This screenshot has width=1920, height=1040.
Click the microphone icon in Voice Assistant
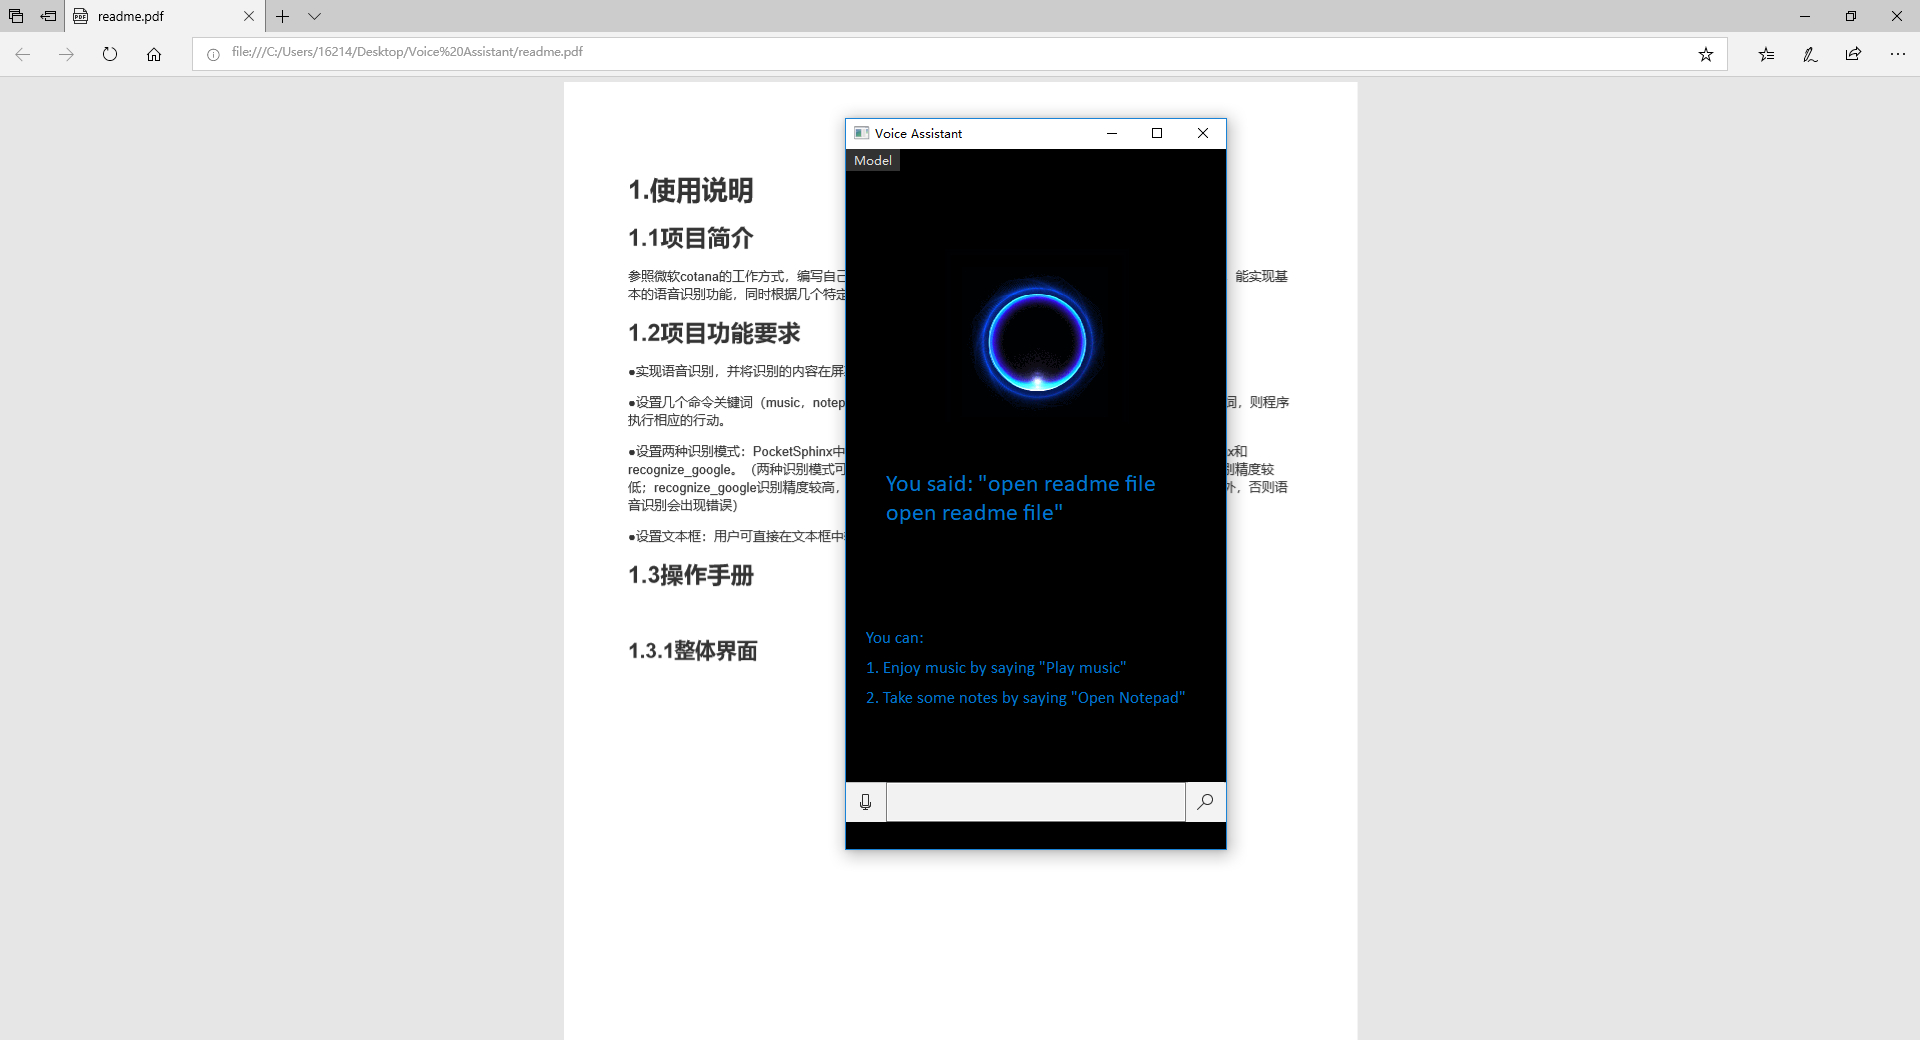coord(865,802)
